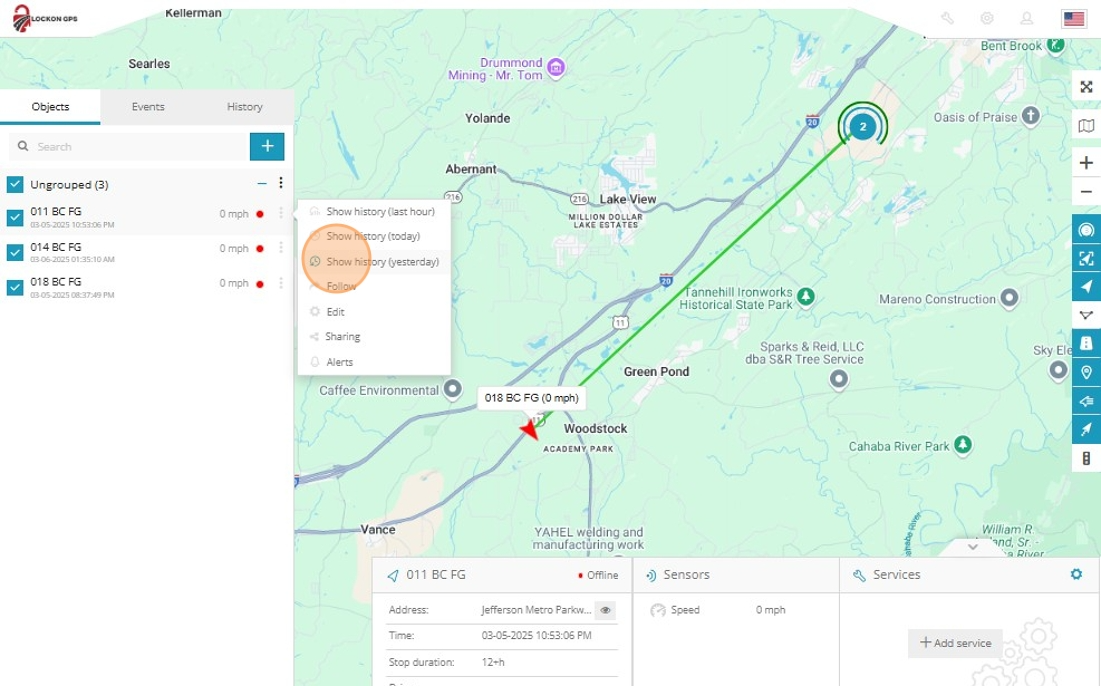Open the tools wrench icon in header
1101x686 pixels.
[x=947, y=19]
